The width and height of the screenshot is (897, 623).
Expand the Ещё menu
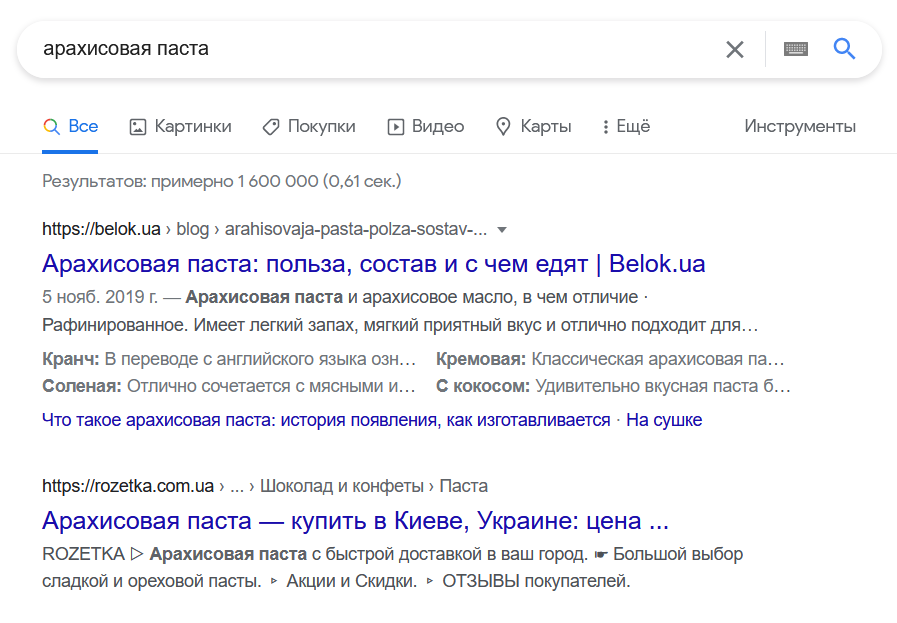626,126
